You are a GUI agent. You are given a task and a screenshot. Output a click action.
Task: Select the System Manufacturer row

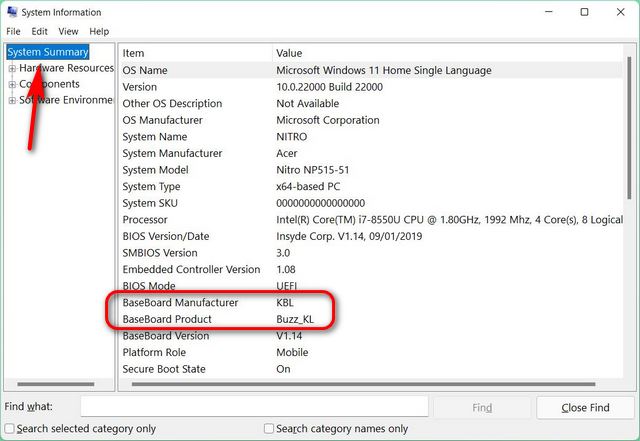371,154
